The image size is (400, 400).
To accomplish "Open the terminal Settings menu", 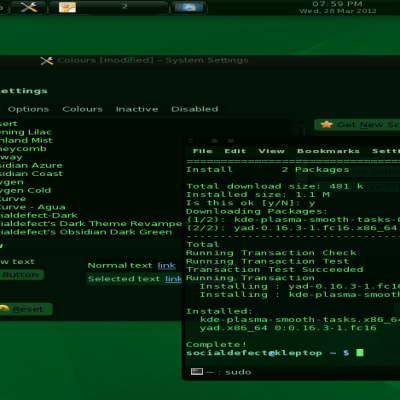I will [x=386, y=151].
